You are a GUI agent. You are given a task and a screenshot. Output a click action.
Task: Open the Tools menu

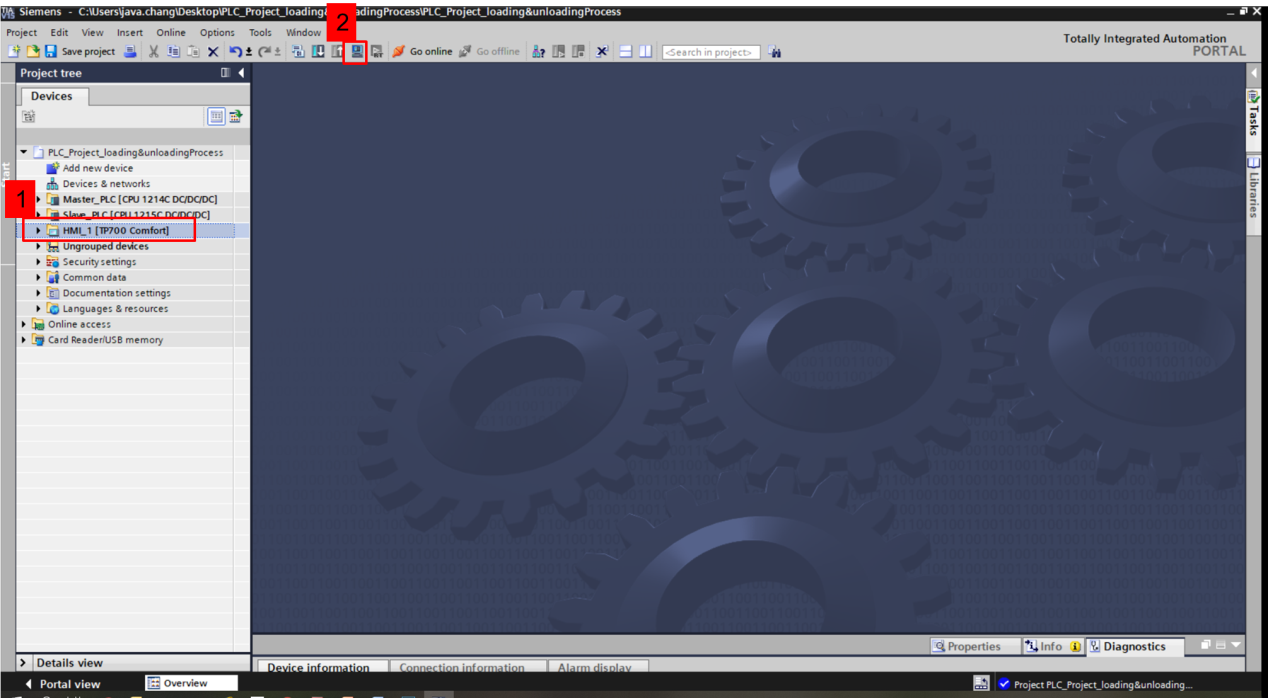click(x=260, y=32)
